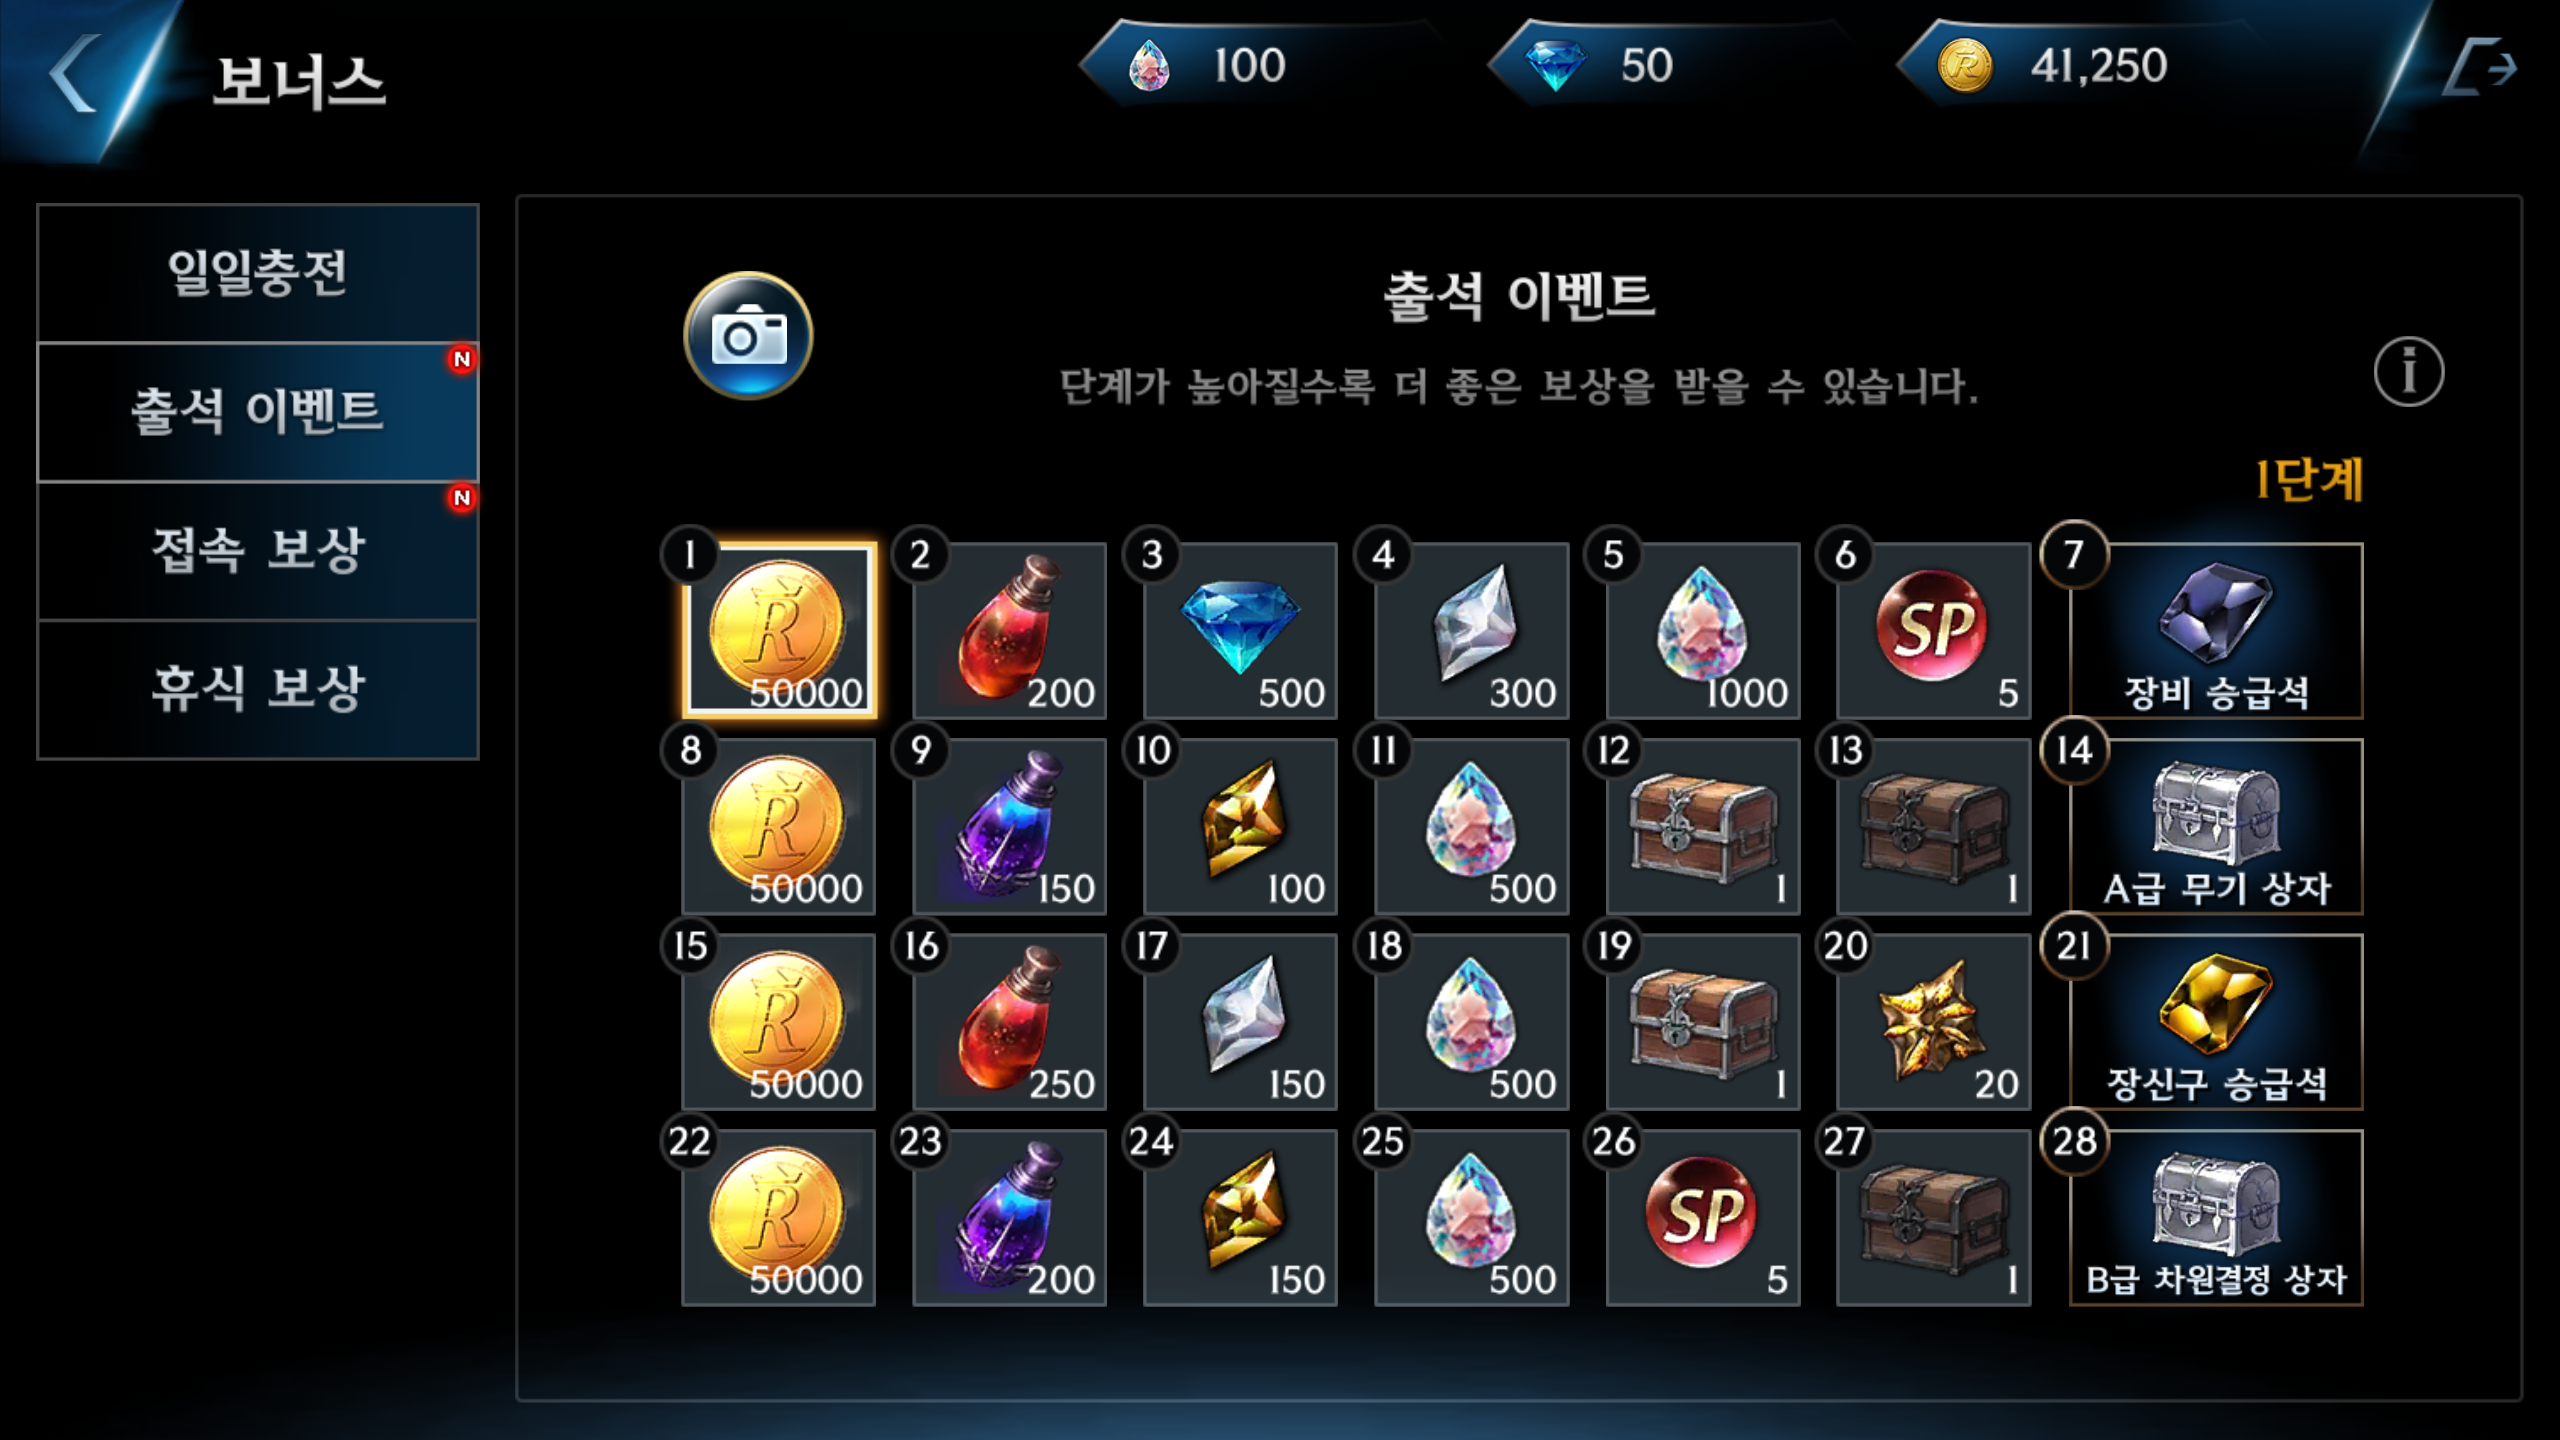Tap day 7 장비 승급석 reward
2560x1440 pixels.
pyautogui.click(x=2216, y=630)
